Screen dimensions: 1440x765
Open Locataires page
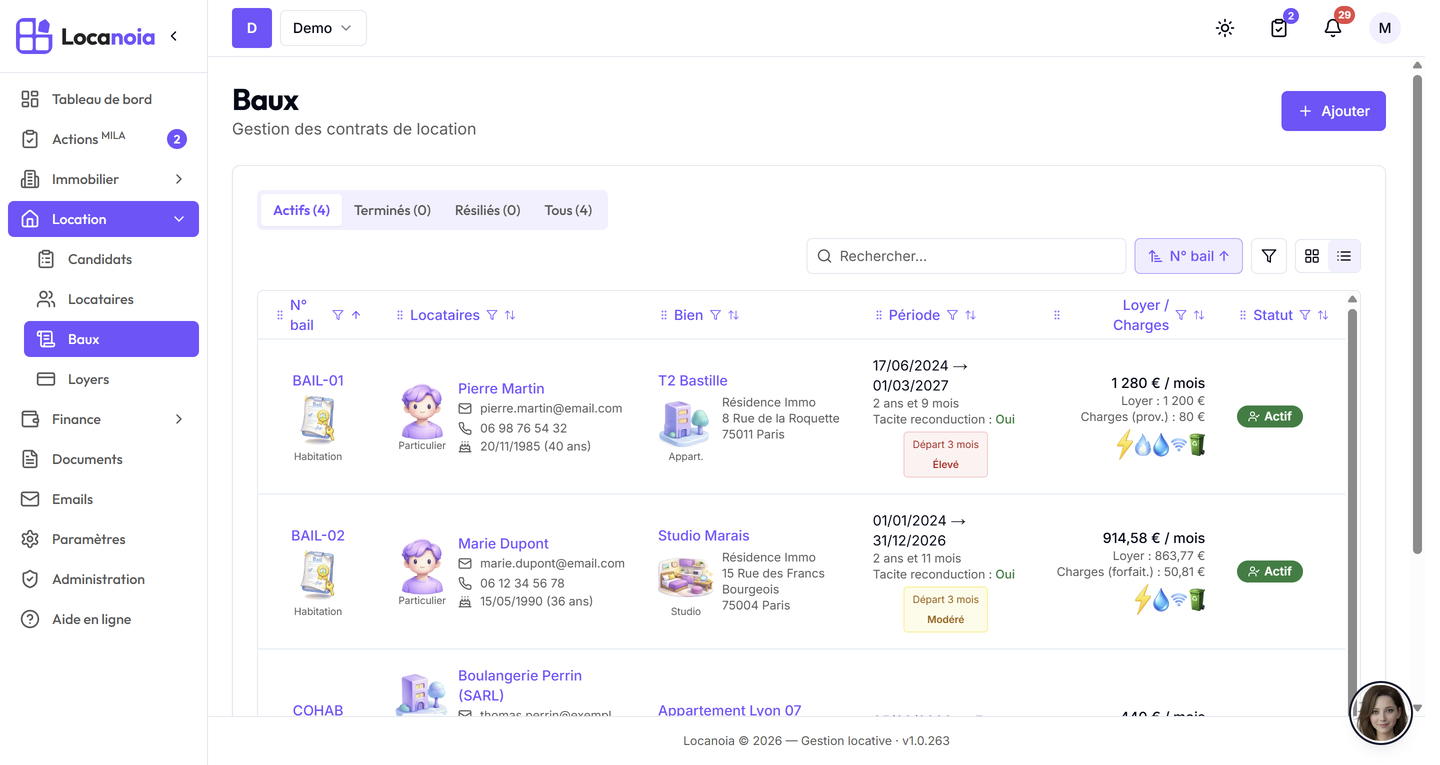tap(111, 299)
